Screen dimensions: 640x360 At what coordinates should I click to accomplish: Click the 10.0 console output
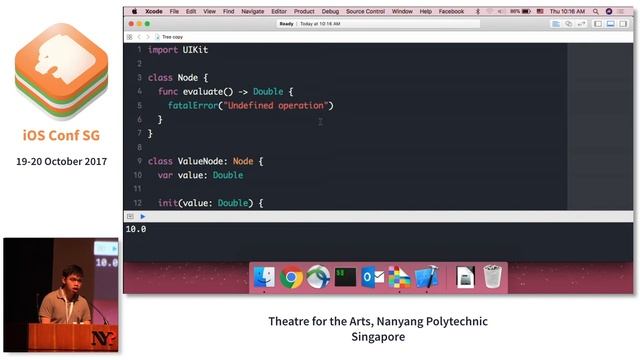tap(136, 229)
